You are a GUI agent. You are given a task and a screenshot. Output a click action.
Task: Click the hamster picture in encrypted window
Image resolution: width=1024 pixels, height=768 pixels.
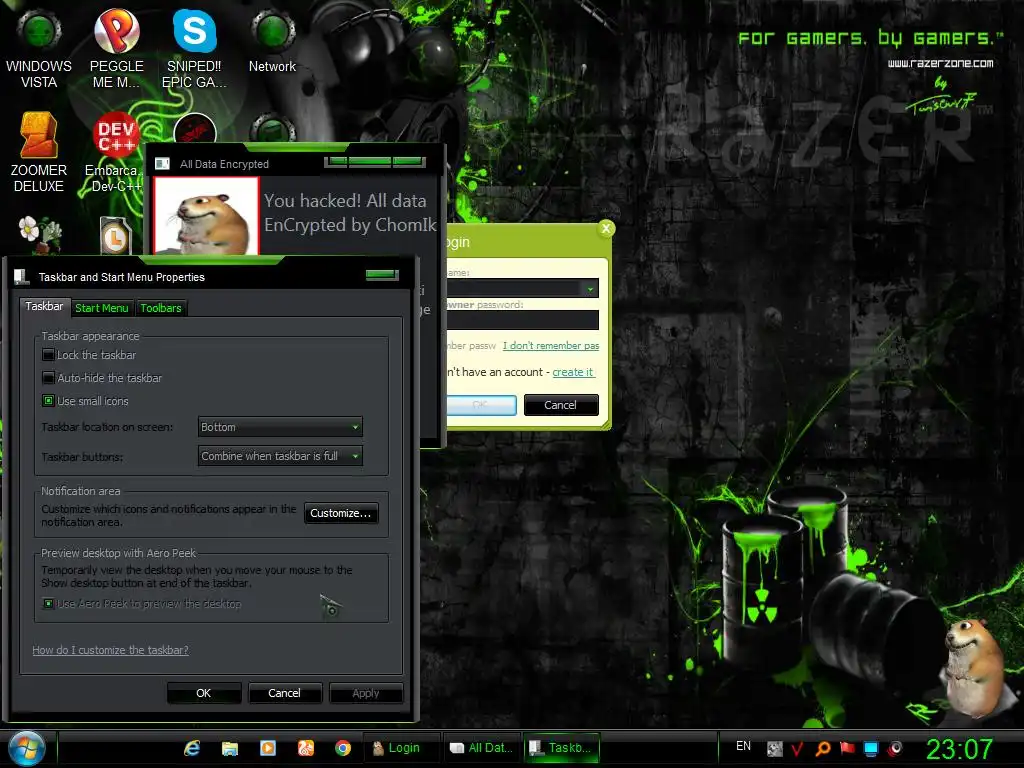point(206,216)
